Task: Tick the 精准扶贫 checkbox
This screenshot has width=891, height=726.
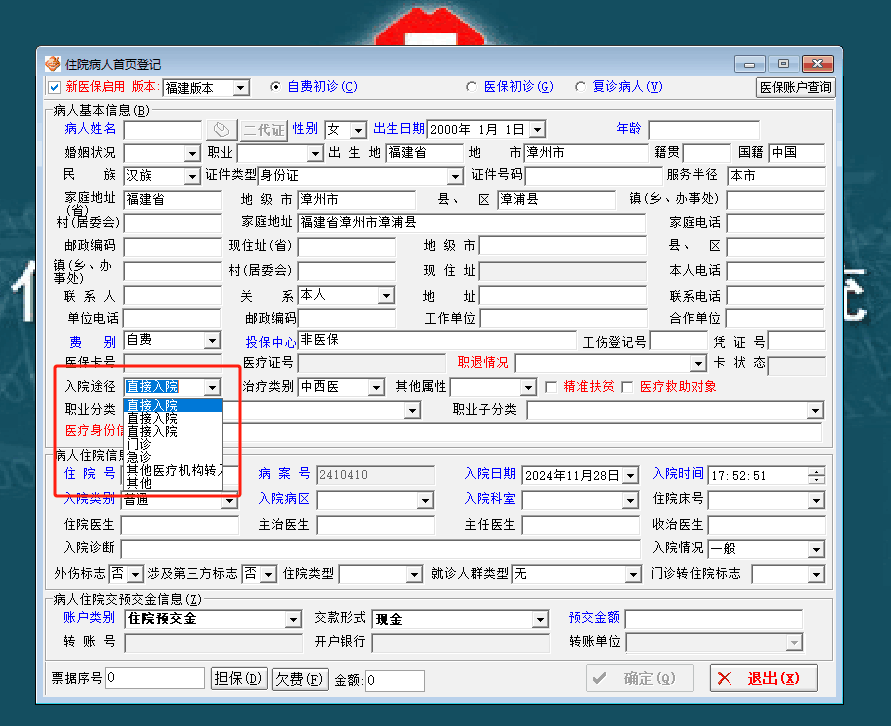Action: [x=551, y=387]
